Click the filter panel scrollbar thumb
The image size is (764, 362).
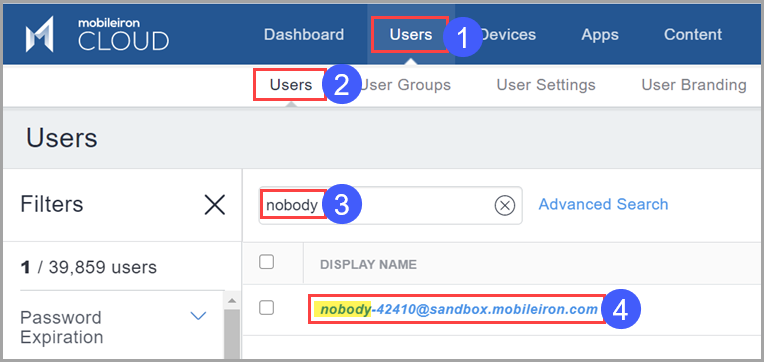[232, 334]
